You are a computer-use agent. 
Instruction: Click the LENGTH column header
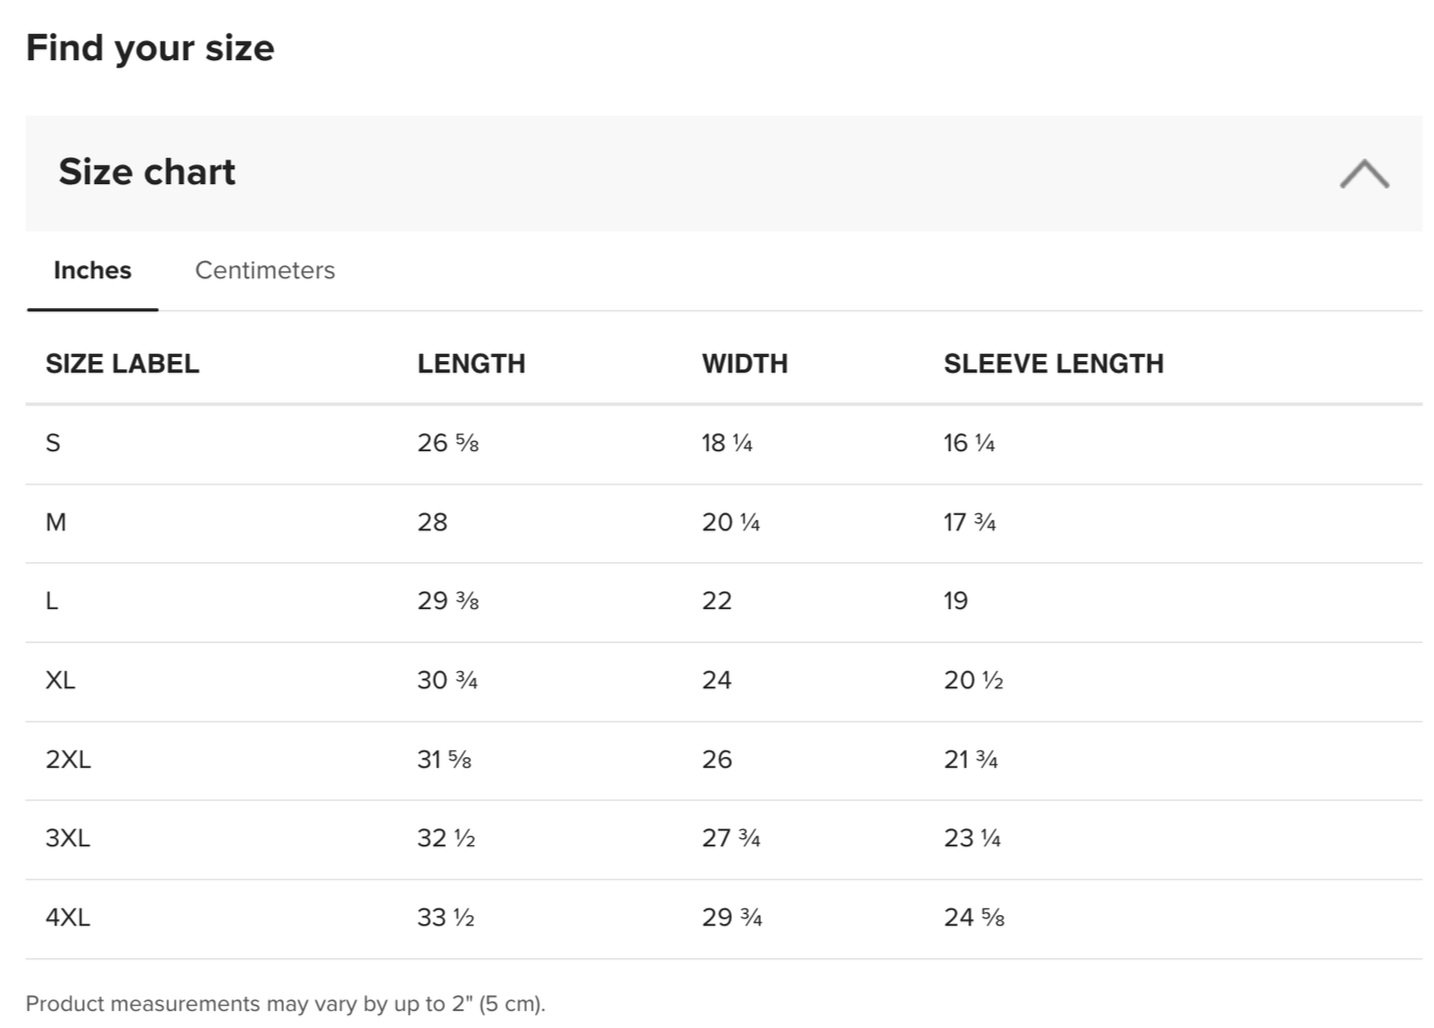[x=471, y=364]
